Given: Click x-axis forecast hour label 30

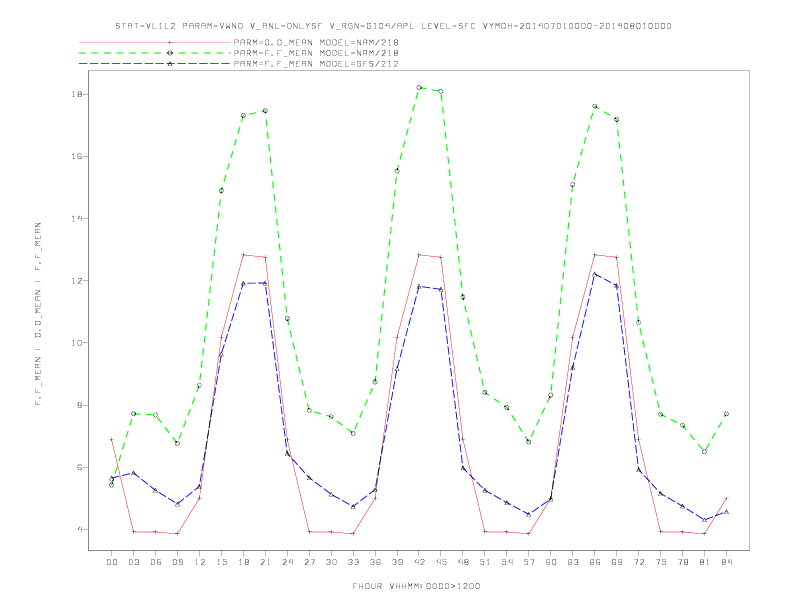Looking at the screenshot, I should tap(331, 562).
